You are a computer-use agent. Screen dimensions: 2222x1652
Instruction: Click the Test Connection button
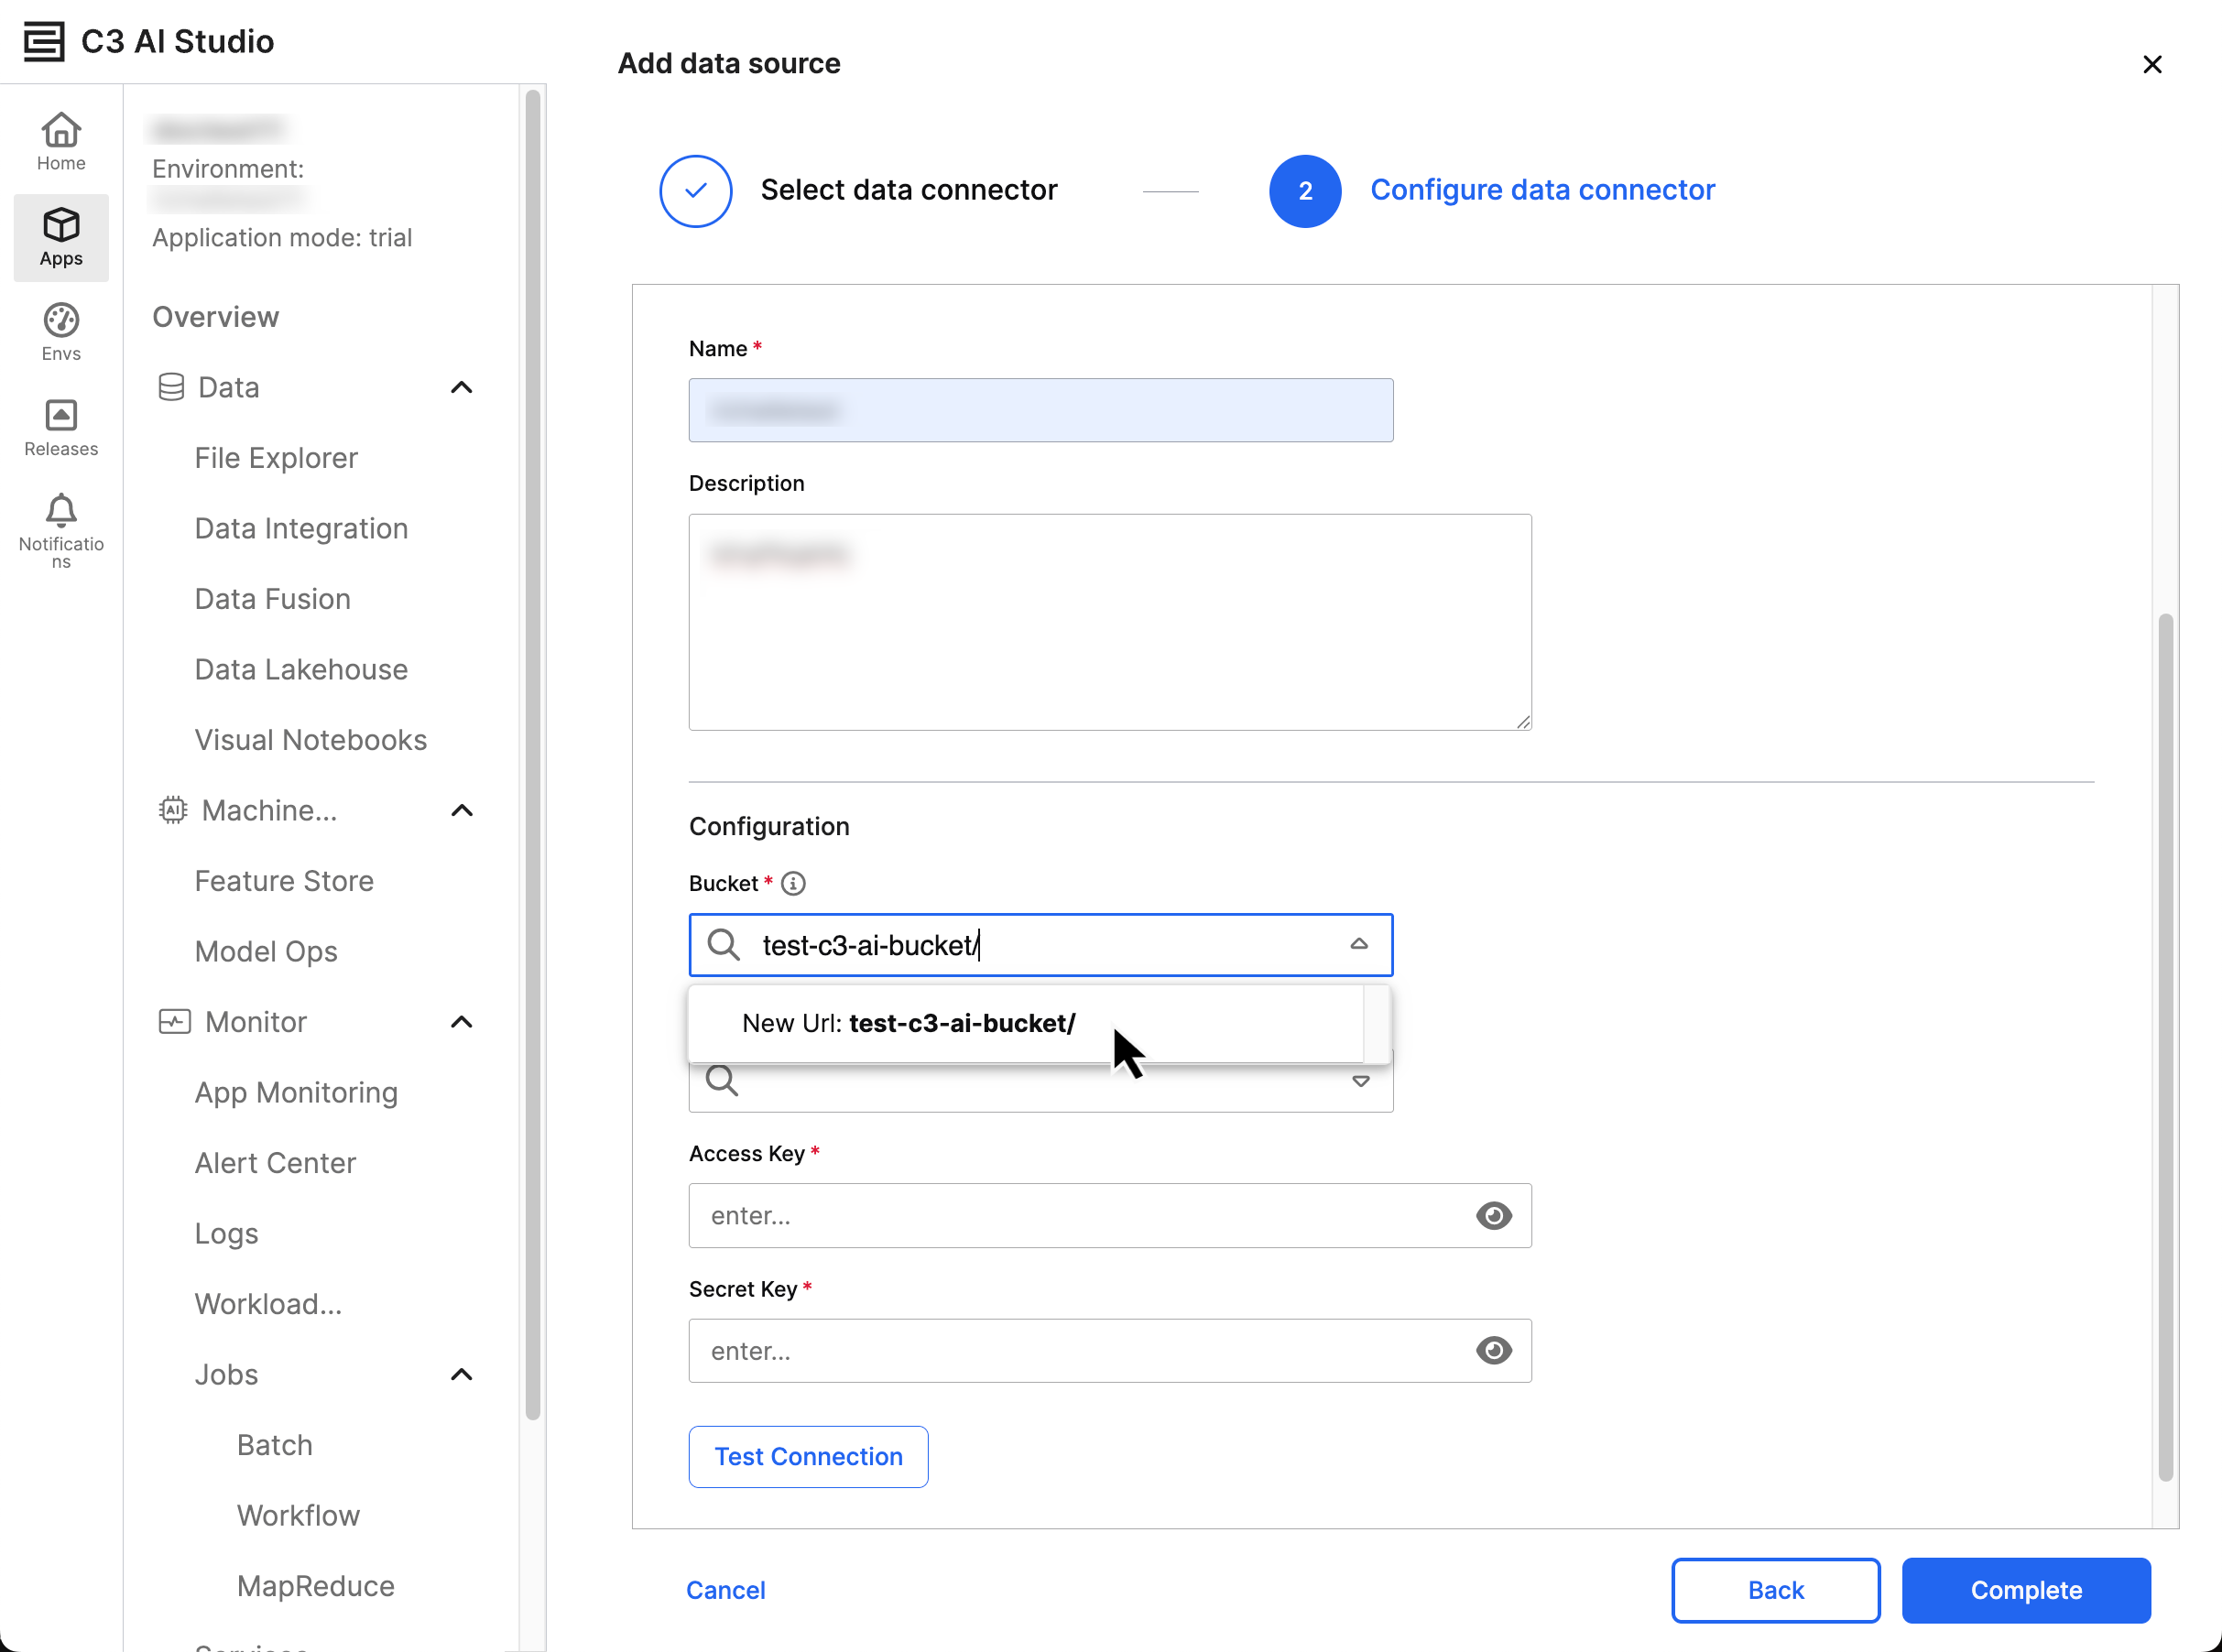[x=808, y=1456]
